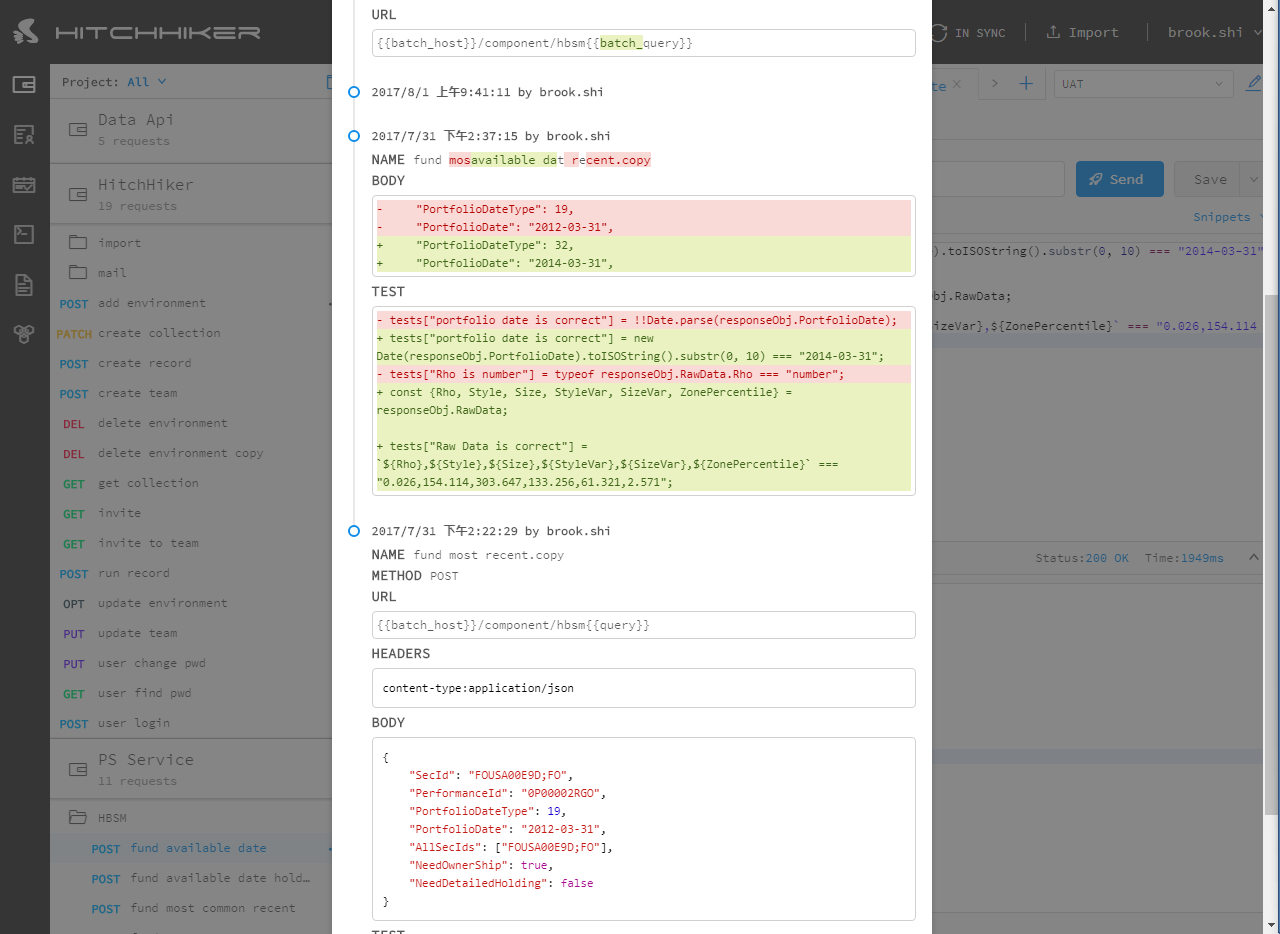Open the console terminal sidebar icon
1280x934 pixels.
(24, 235)
